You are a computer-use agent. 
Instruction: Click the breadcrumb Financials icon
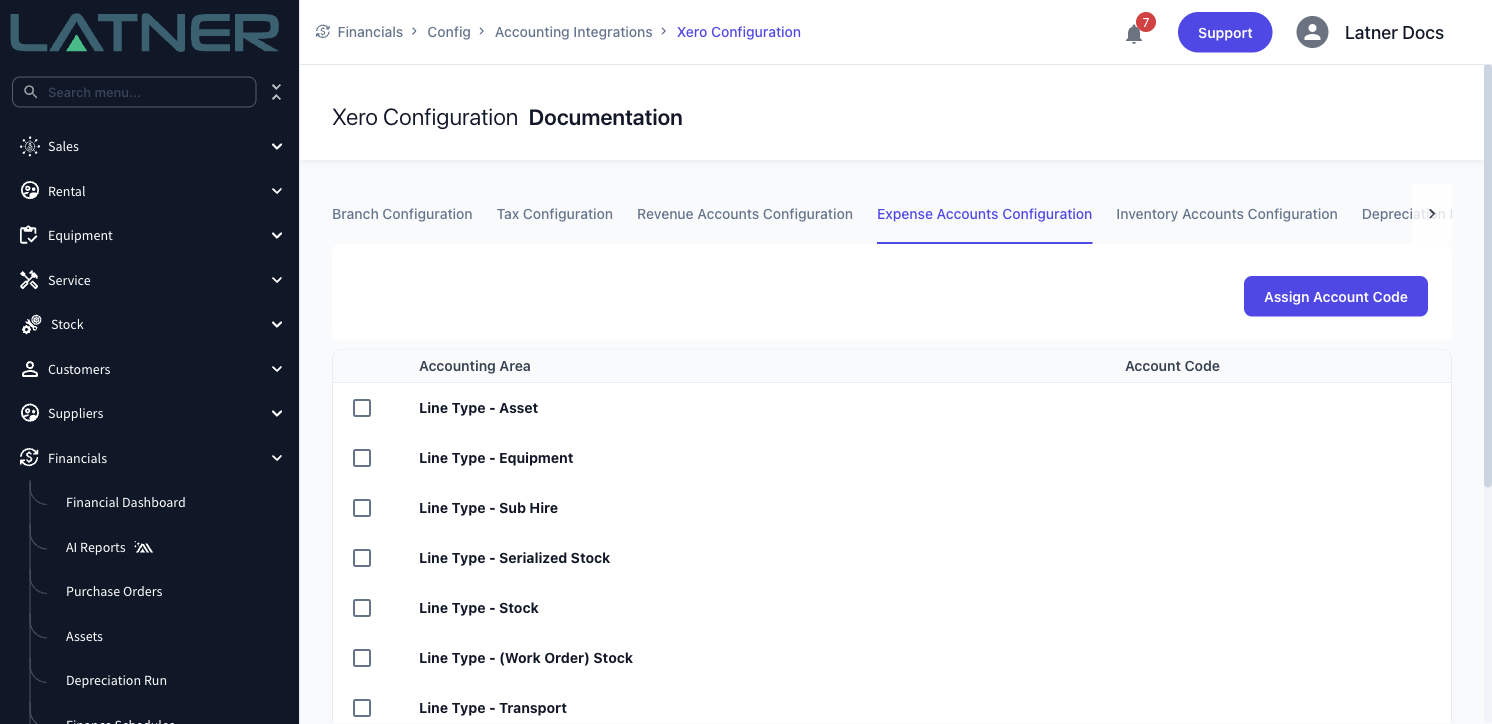323,32
